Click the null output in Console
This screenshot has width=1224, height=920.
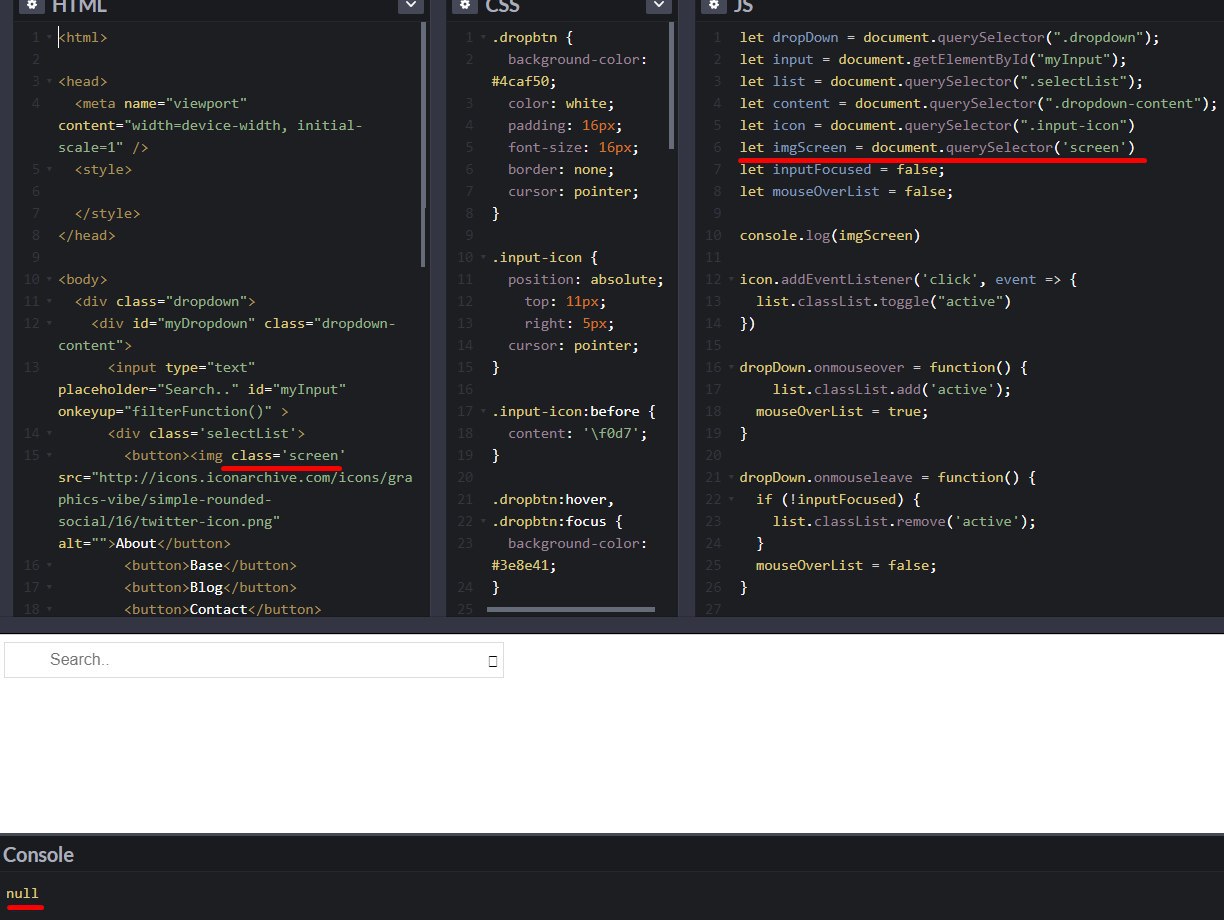click(22, 893)
